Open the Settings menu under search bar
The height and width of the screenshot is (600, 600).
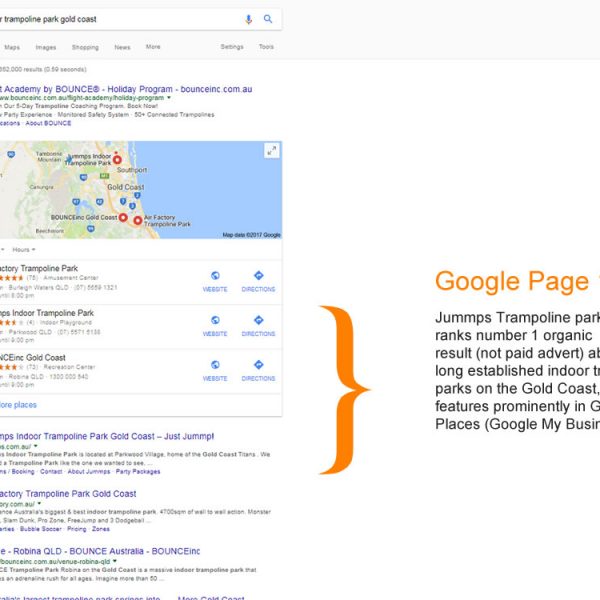click(232, 47)
